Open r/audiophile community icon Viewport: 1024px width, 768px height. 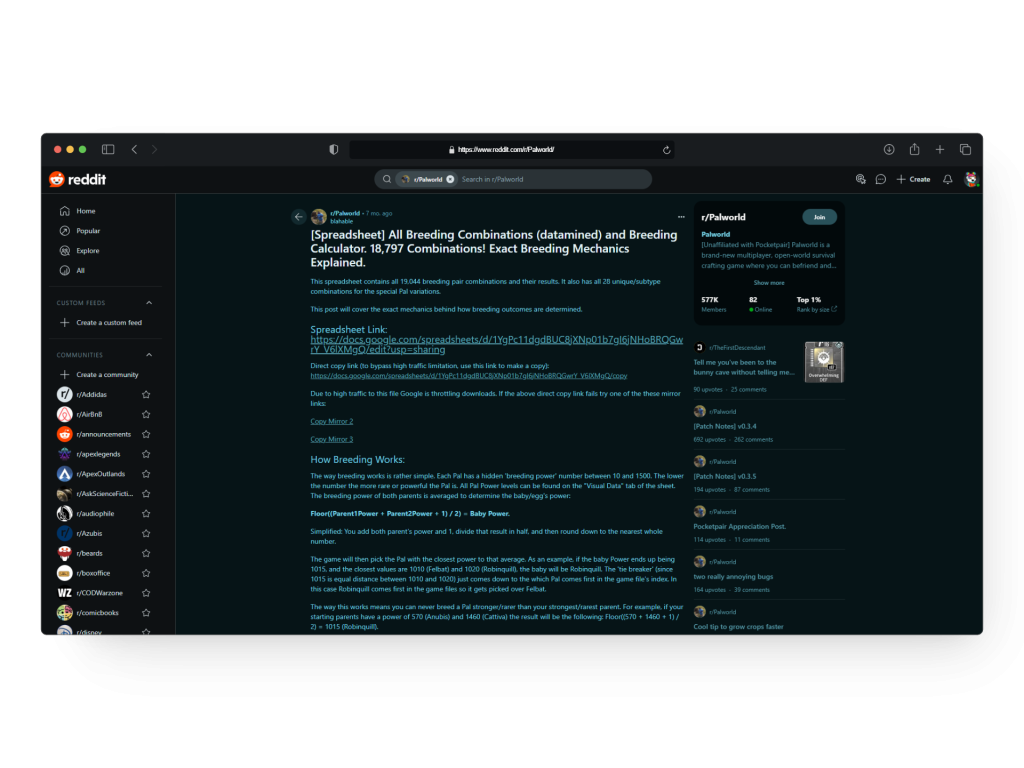point(65,514)
